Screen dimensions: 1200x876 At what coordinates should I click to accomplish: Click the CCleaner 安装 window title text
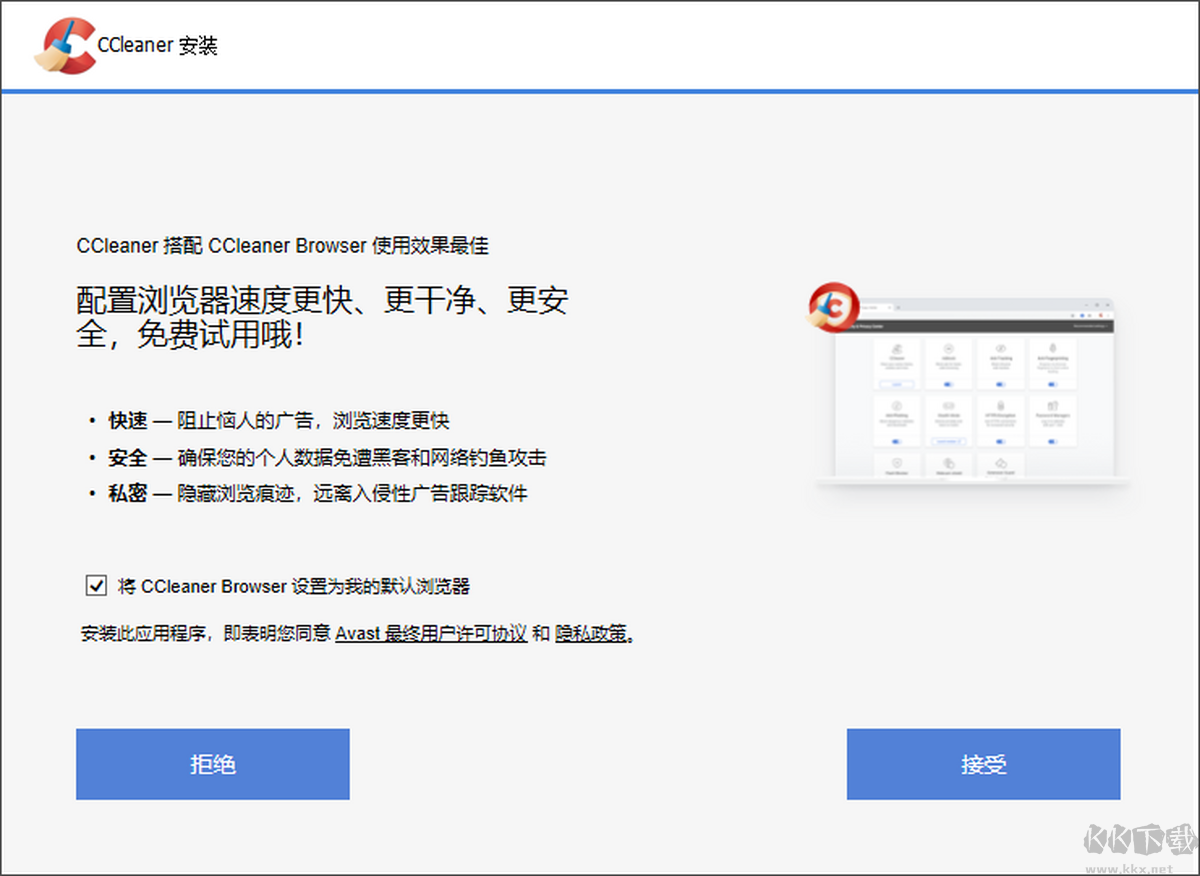158,46
